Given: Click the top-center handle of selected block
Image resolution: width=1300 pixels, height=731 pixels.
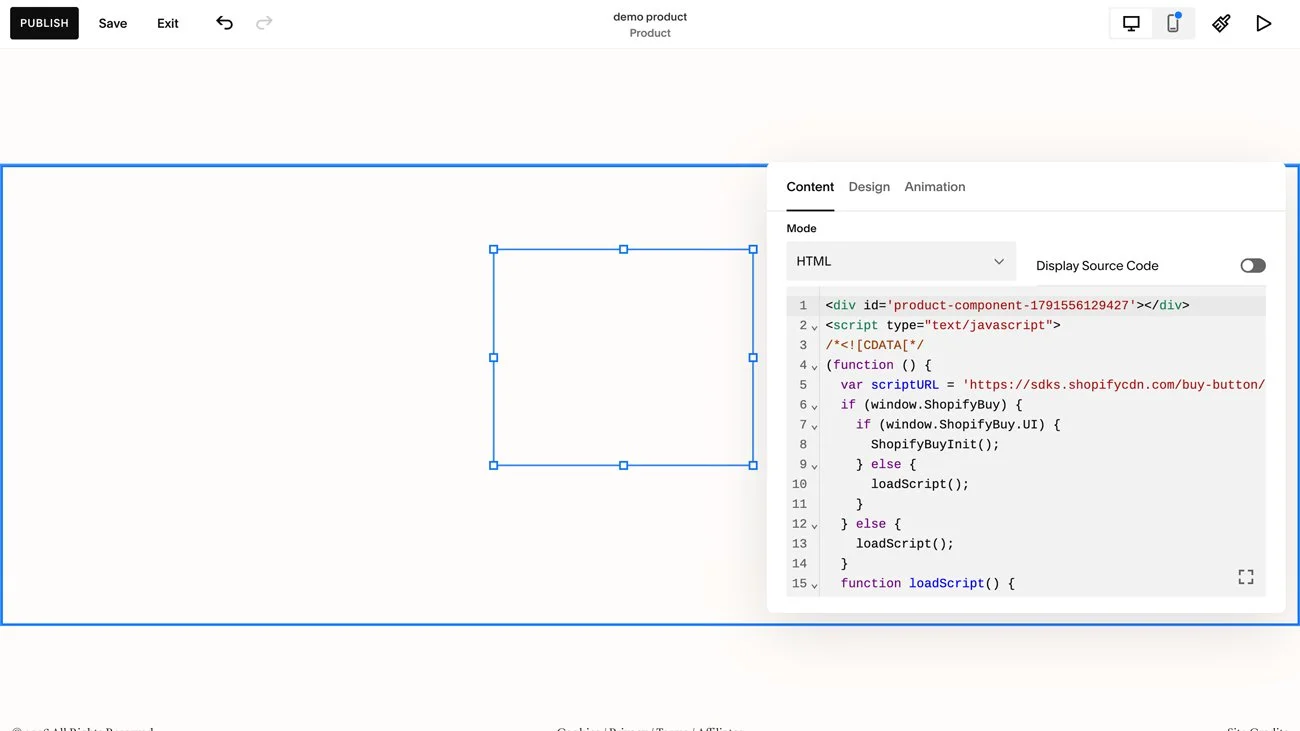Looking at the screenshot, I should pyautogui.click(x=623, y=249).
